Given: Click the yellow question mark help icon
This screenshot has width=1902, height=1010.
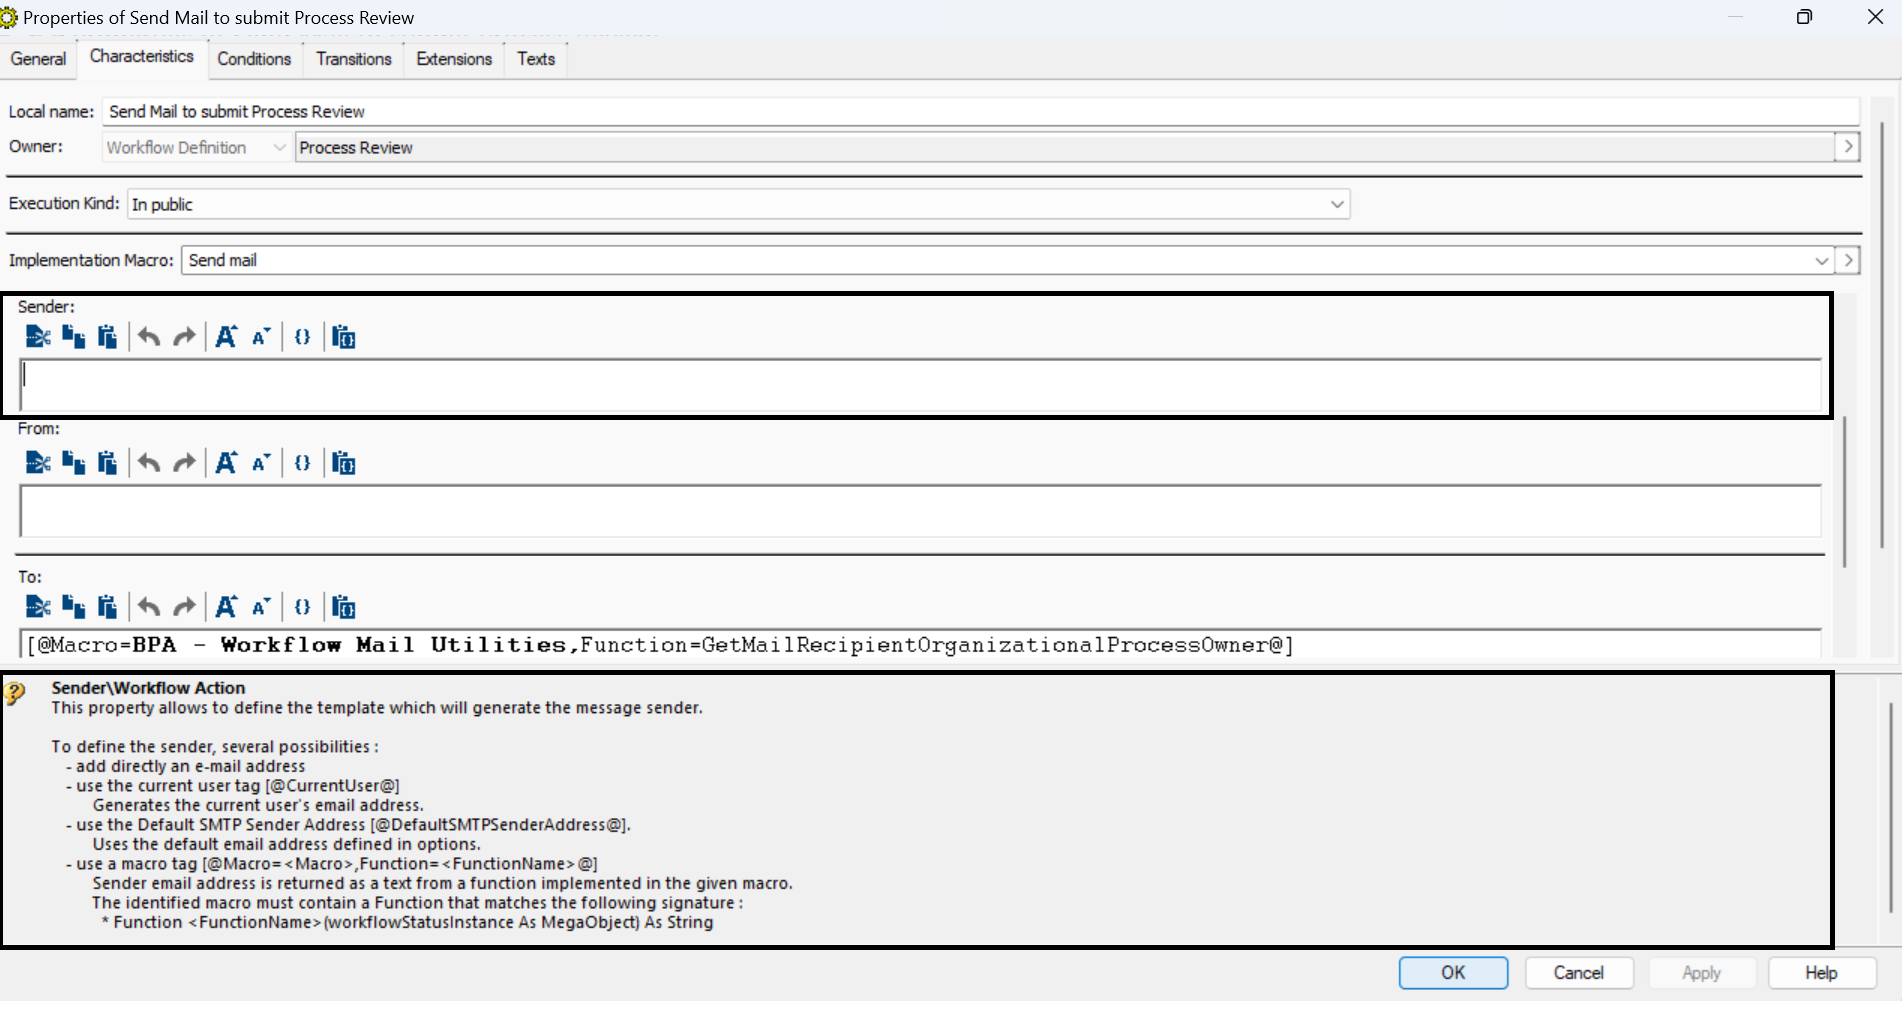Looking at the screenshot, I should (x=15, y=692).
